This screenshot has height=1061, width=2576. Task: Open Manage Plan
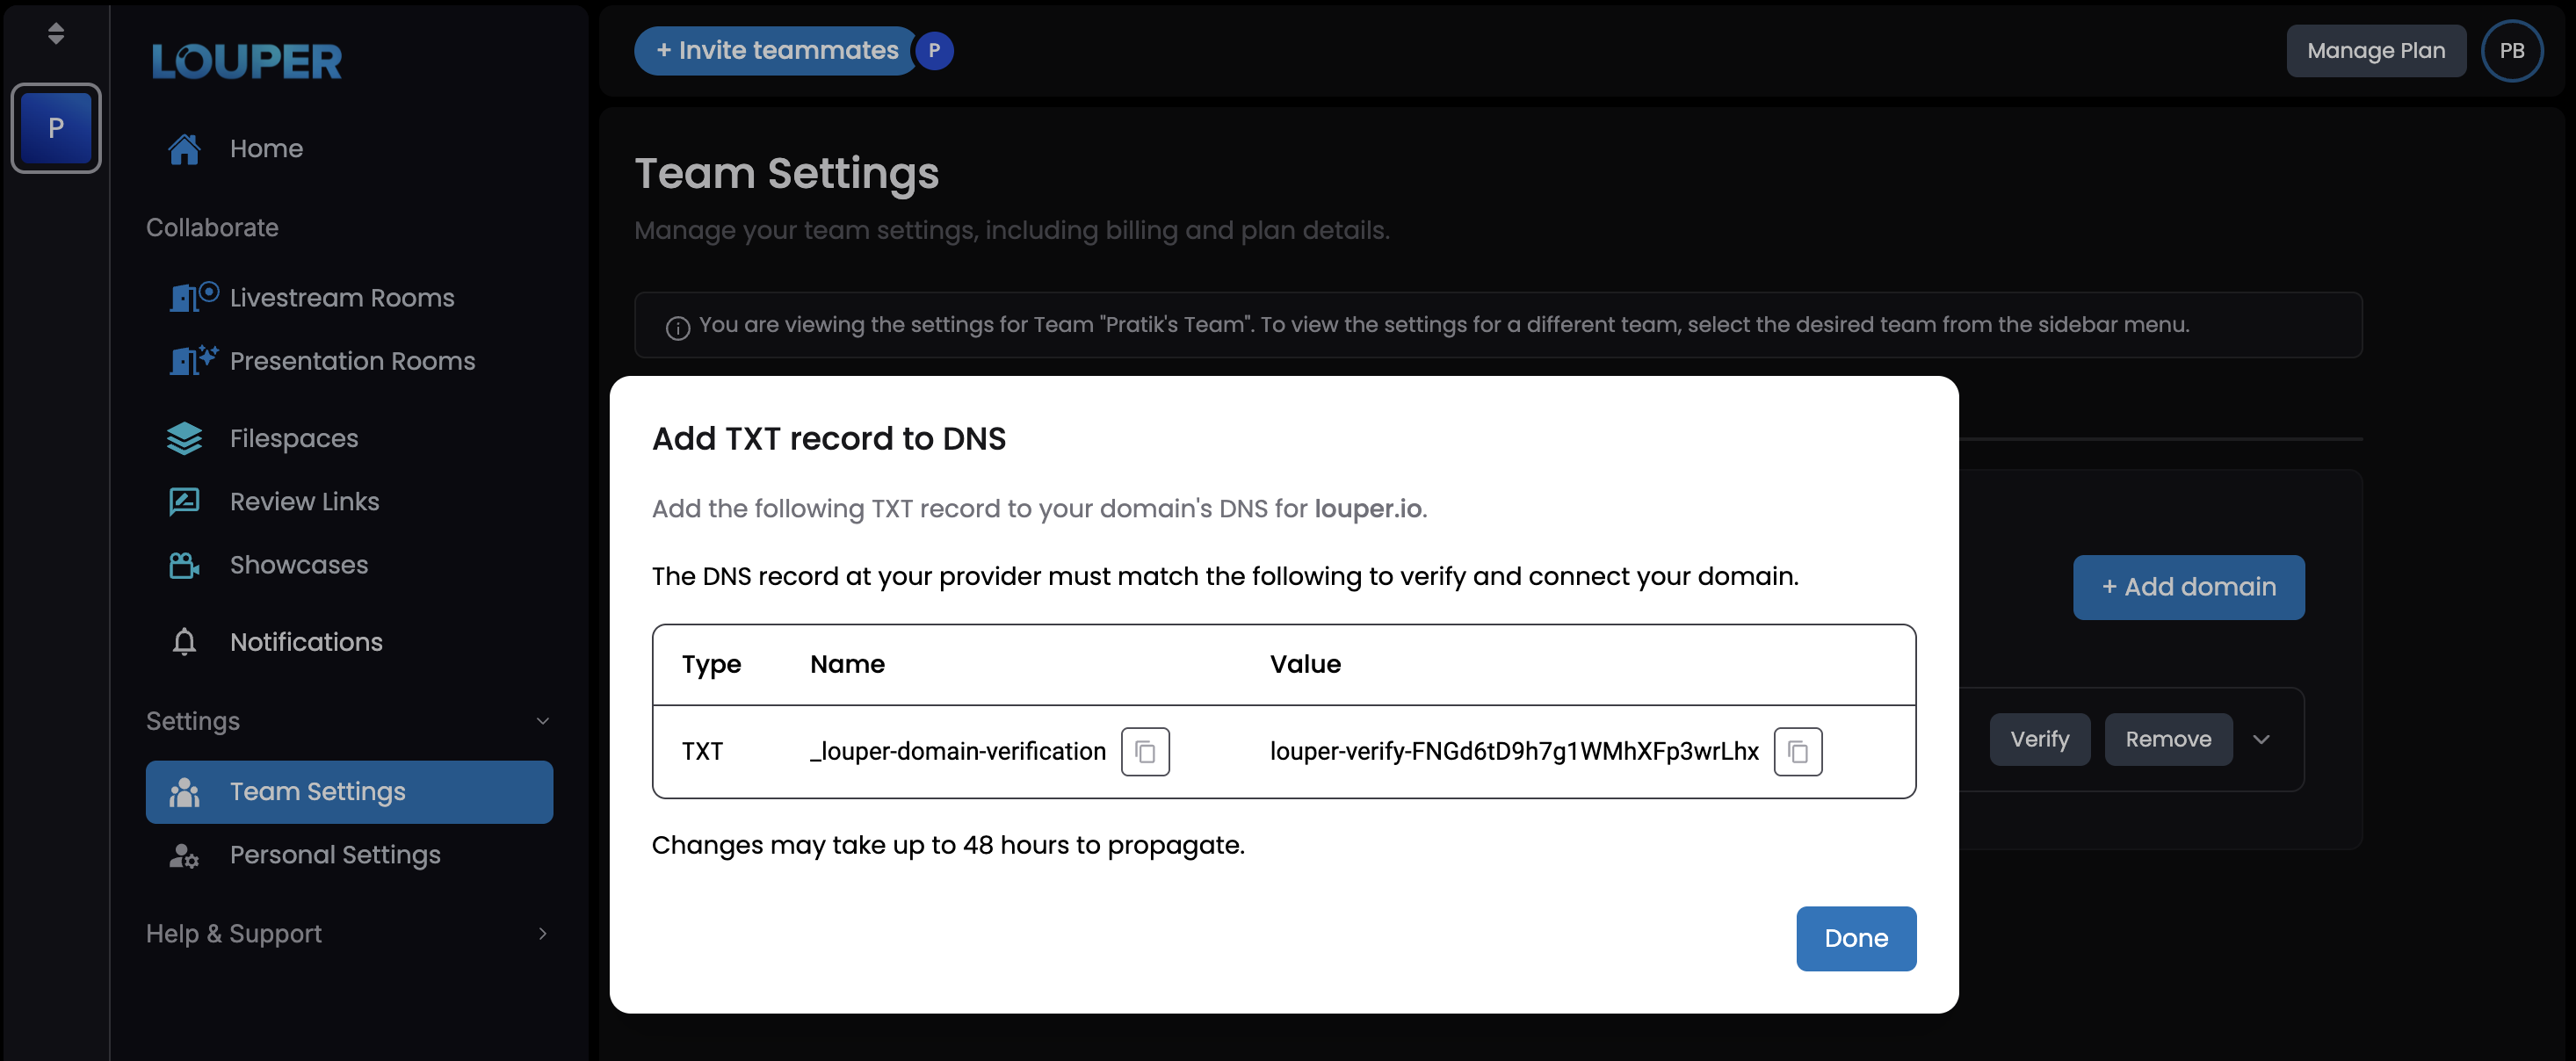2375,50
